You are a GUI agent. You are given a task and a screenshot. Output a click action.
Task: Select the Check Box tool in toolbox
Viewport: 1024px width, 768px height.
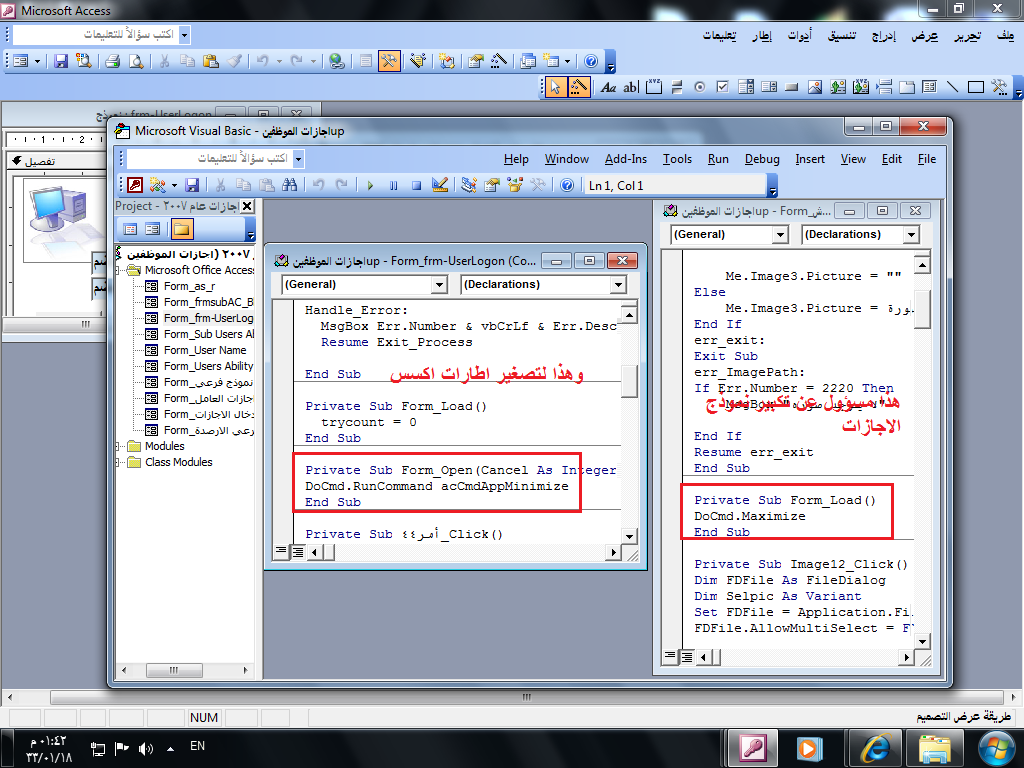click(722, 87)
